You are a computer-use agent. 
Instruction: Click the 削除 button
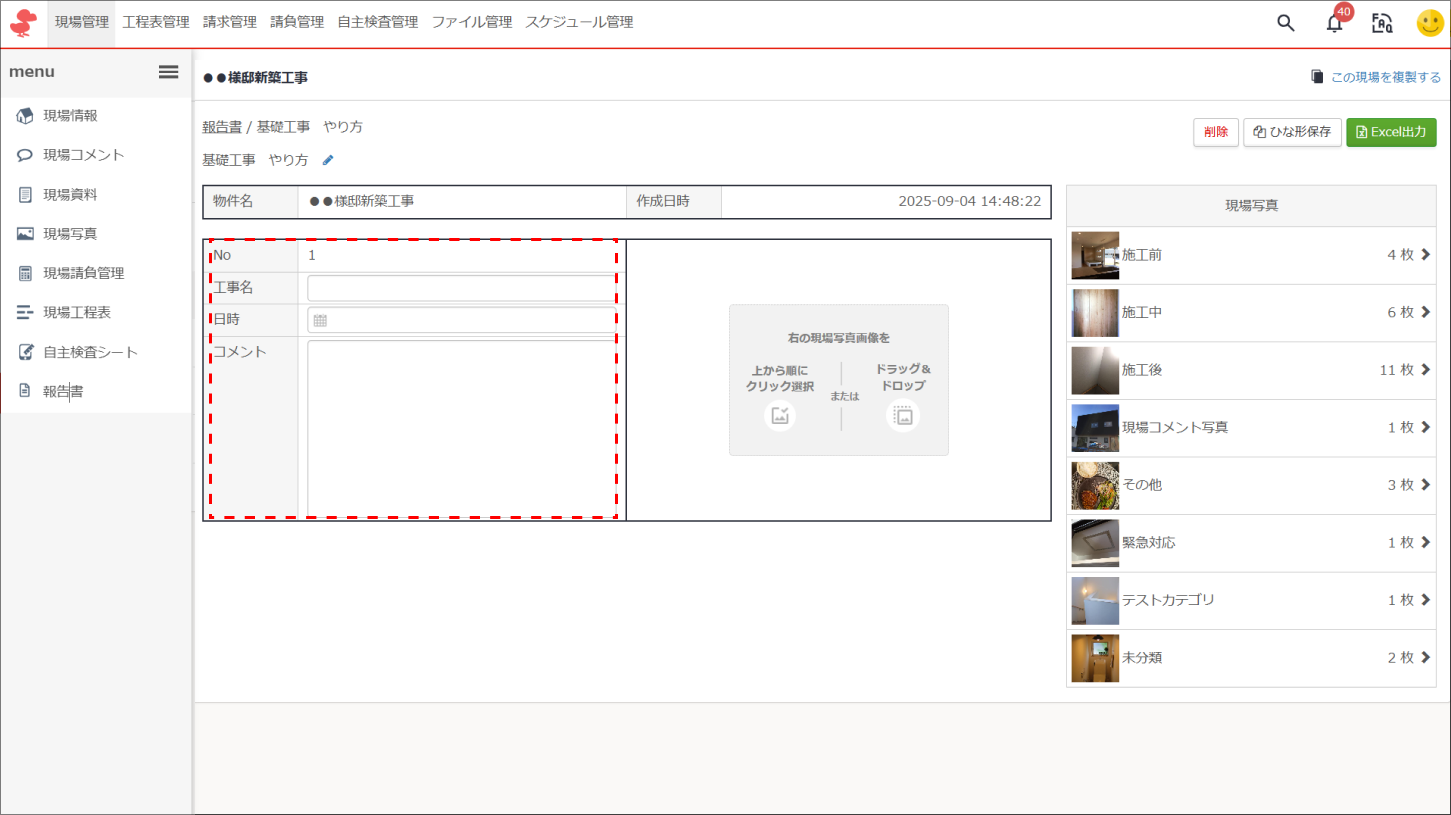click(1216, 132)
